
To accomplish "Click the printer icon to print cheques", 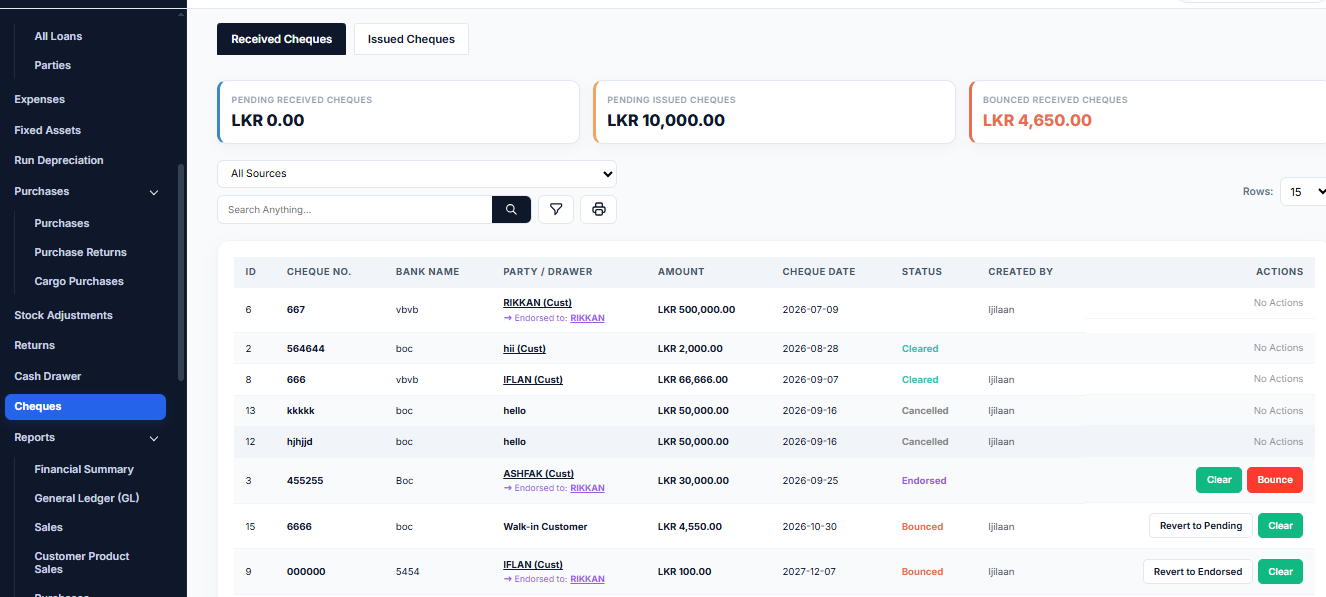I will [599, 210].
